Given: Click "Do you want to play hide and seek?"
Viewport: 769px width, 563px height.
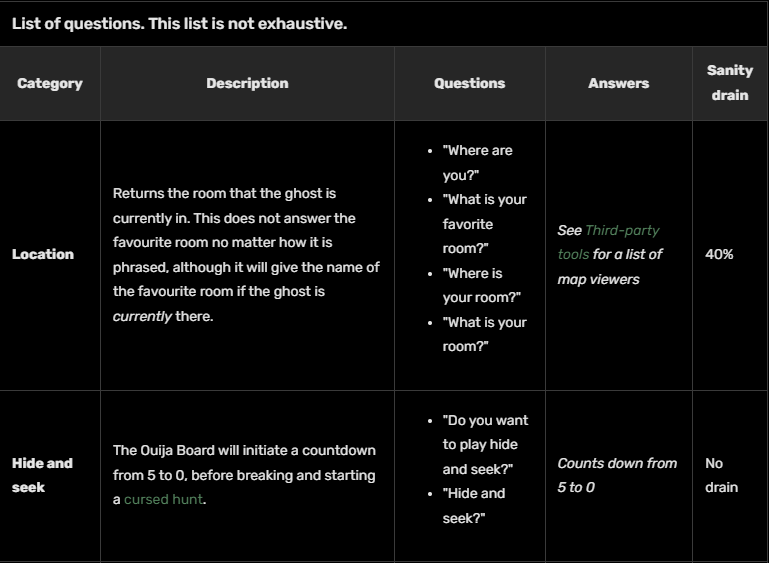Looking at the screenshot, I should point(485,444).
